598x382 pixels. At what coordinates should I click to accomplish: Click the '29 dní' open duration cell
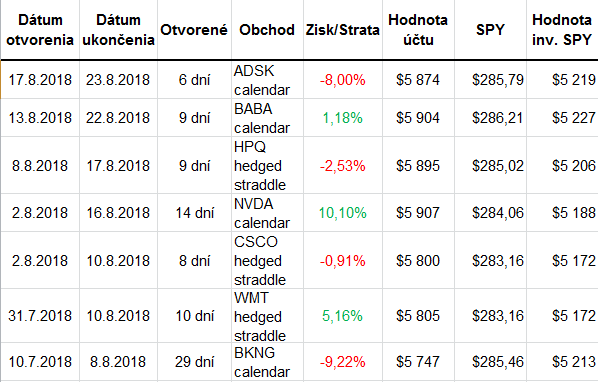coord(195,362)
